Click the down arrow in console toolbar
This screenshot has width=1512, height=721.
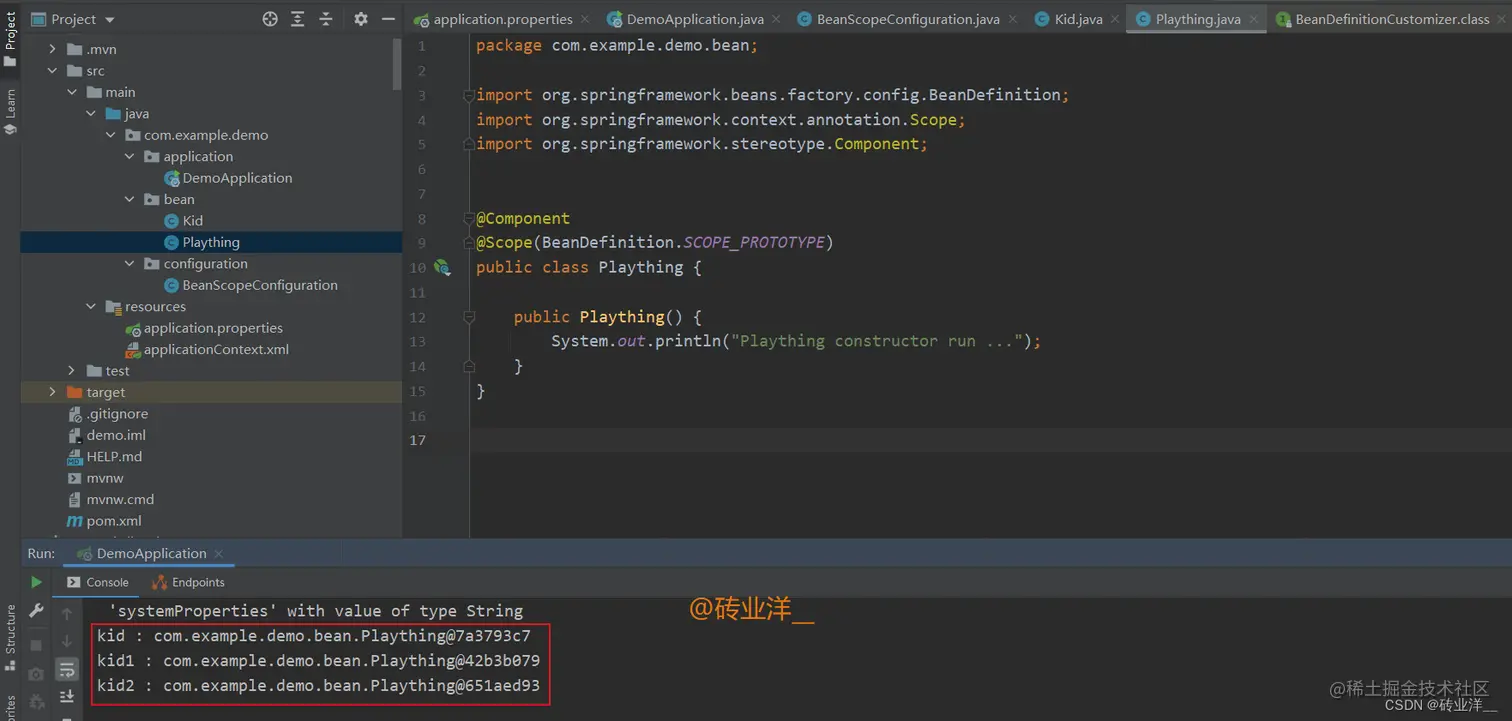(x=67, y=641)
